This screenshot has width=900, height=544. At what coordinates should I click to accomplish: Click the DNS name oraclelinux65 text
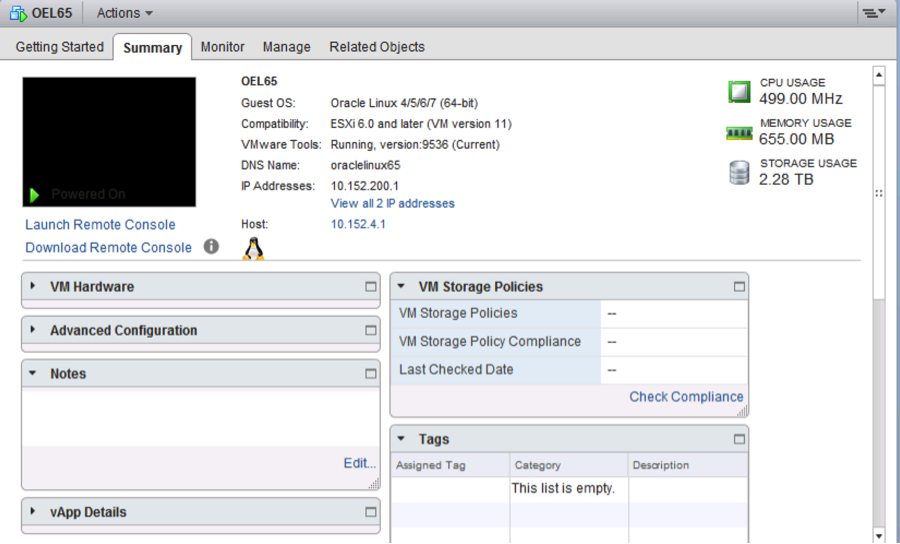tap(366, 165)
